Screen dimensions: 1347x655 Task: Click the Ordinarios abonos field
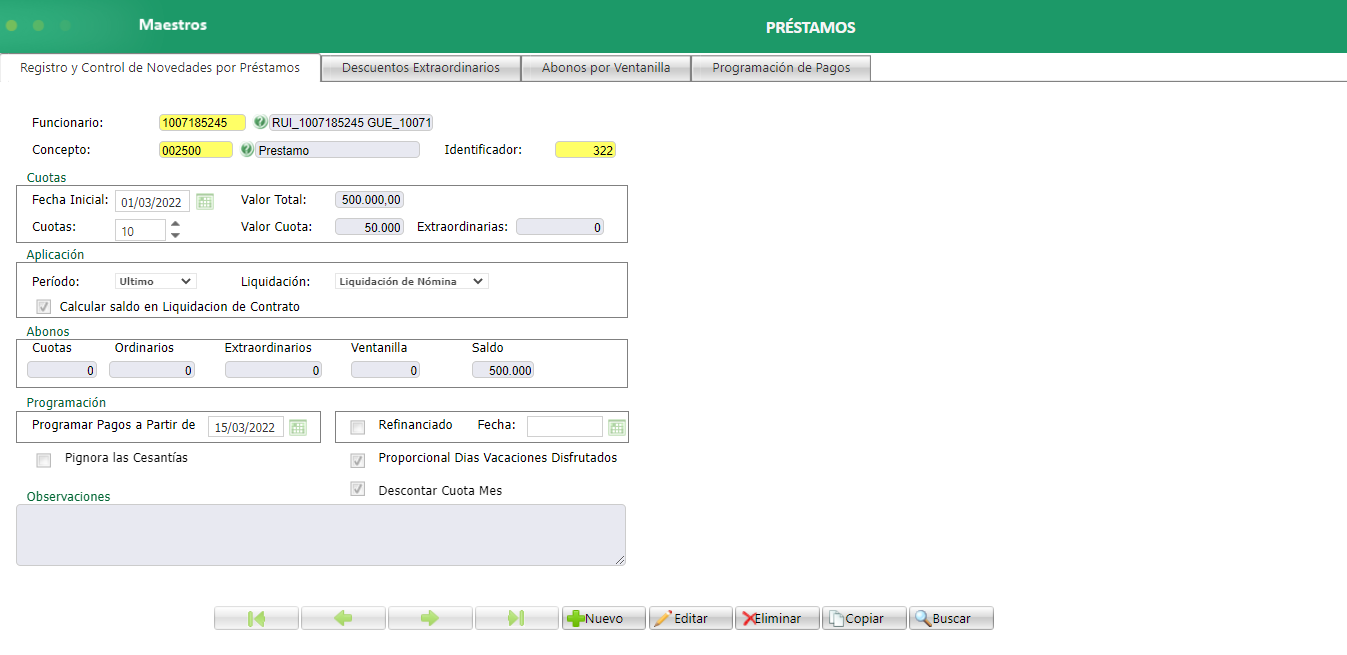152,370
